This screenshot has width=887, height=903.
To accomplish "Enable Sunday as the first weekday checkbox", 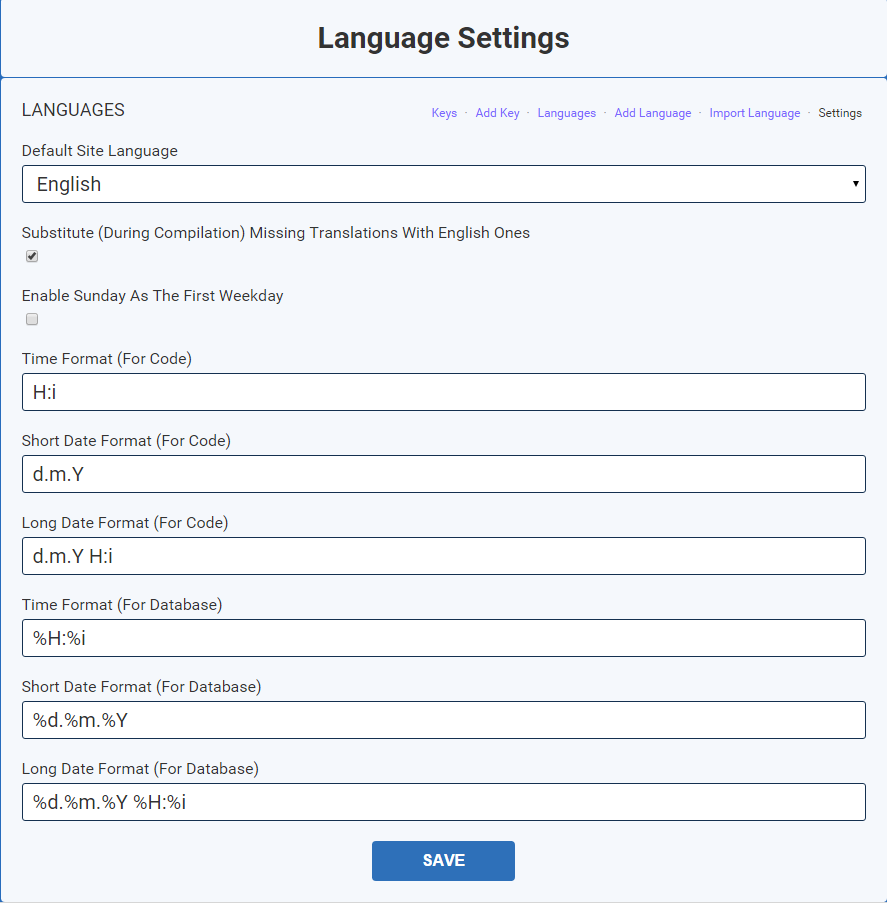I will [x=32, y=320].
